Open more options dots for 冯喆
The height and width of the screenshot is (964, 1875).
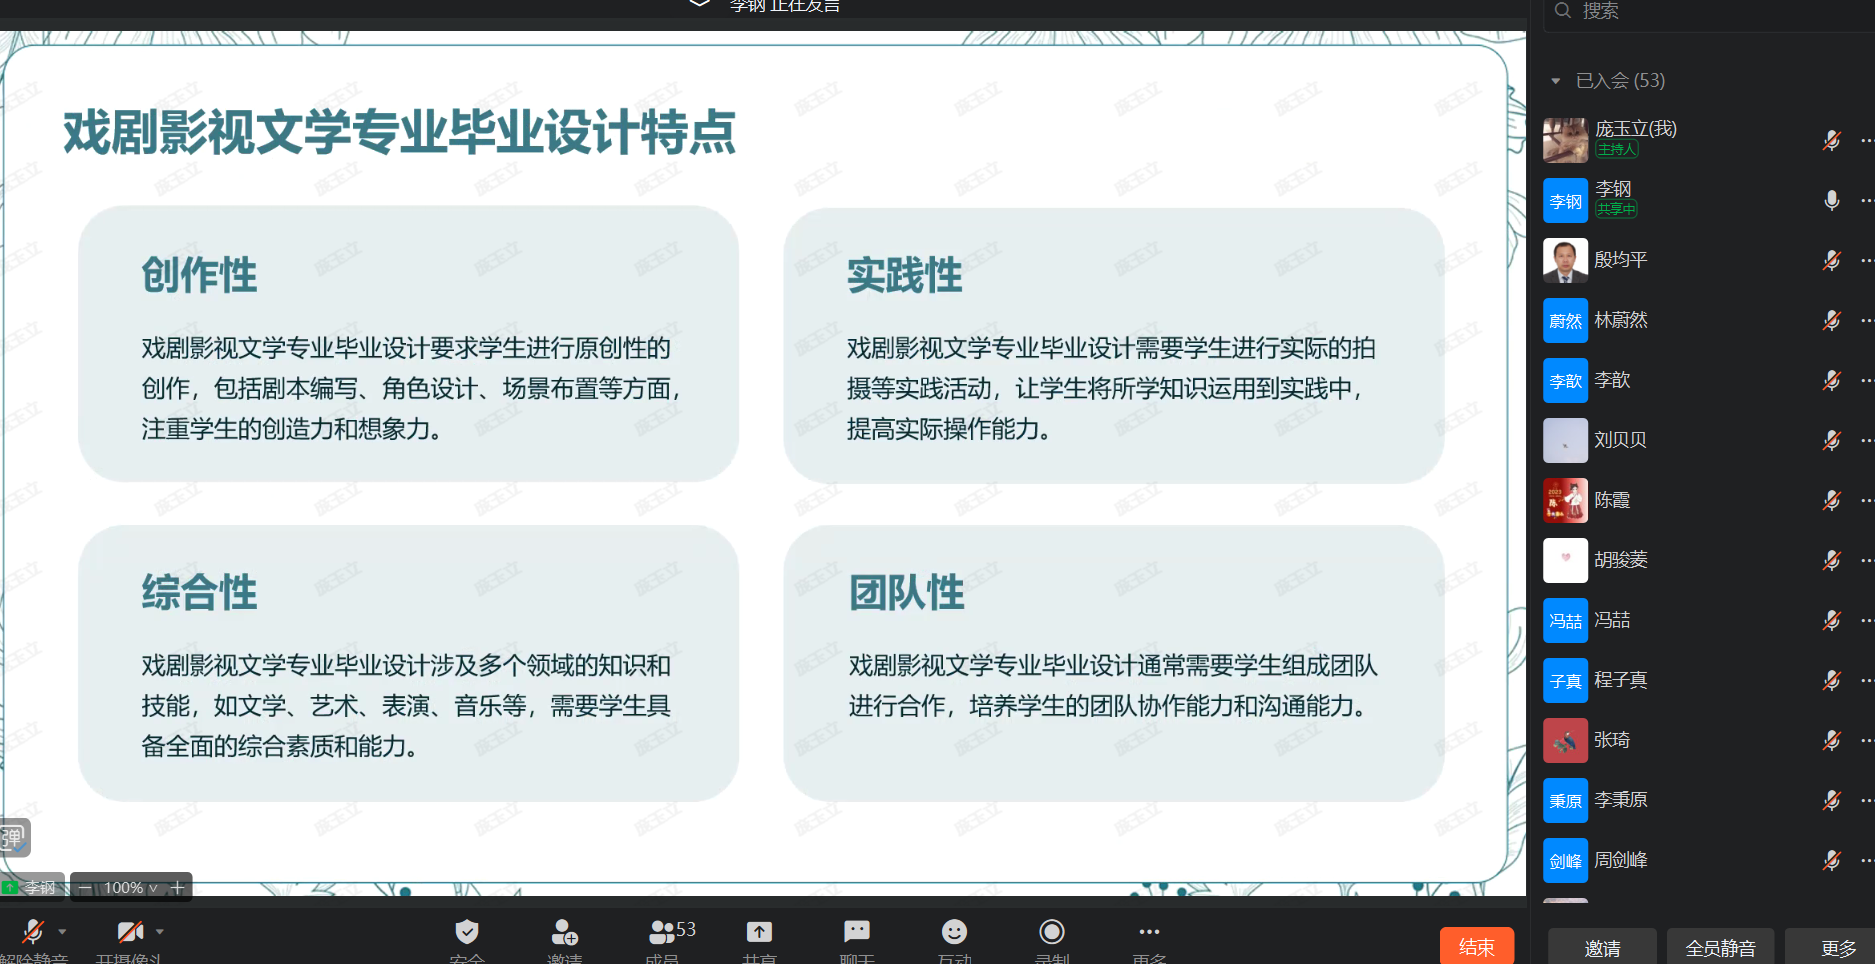(1867, 620)
